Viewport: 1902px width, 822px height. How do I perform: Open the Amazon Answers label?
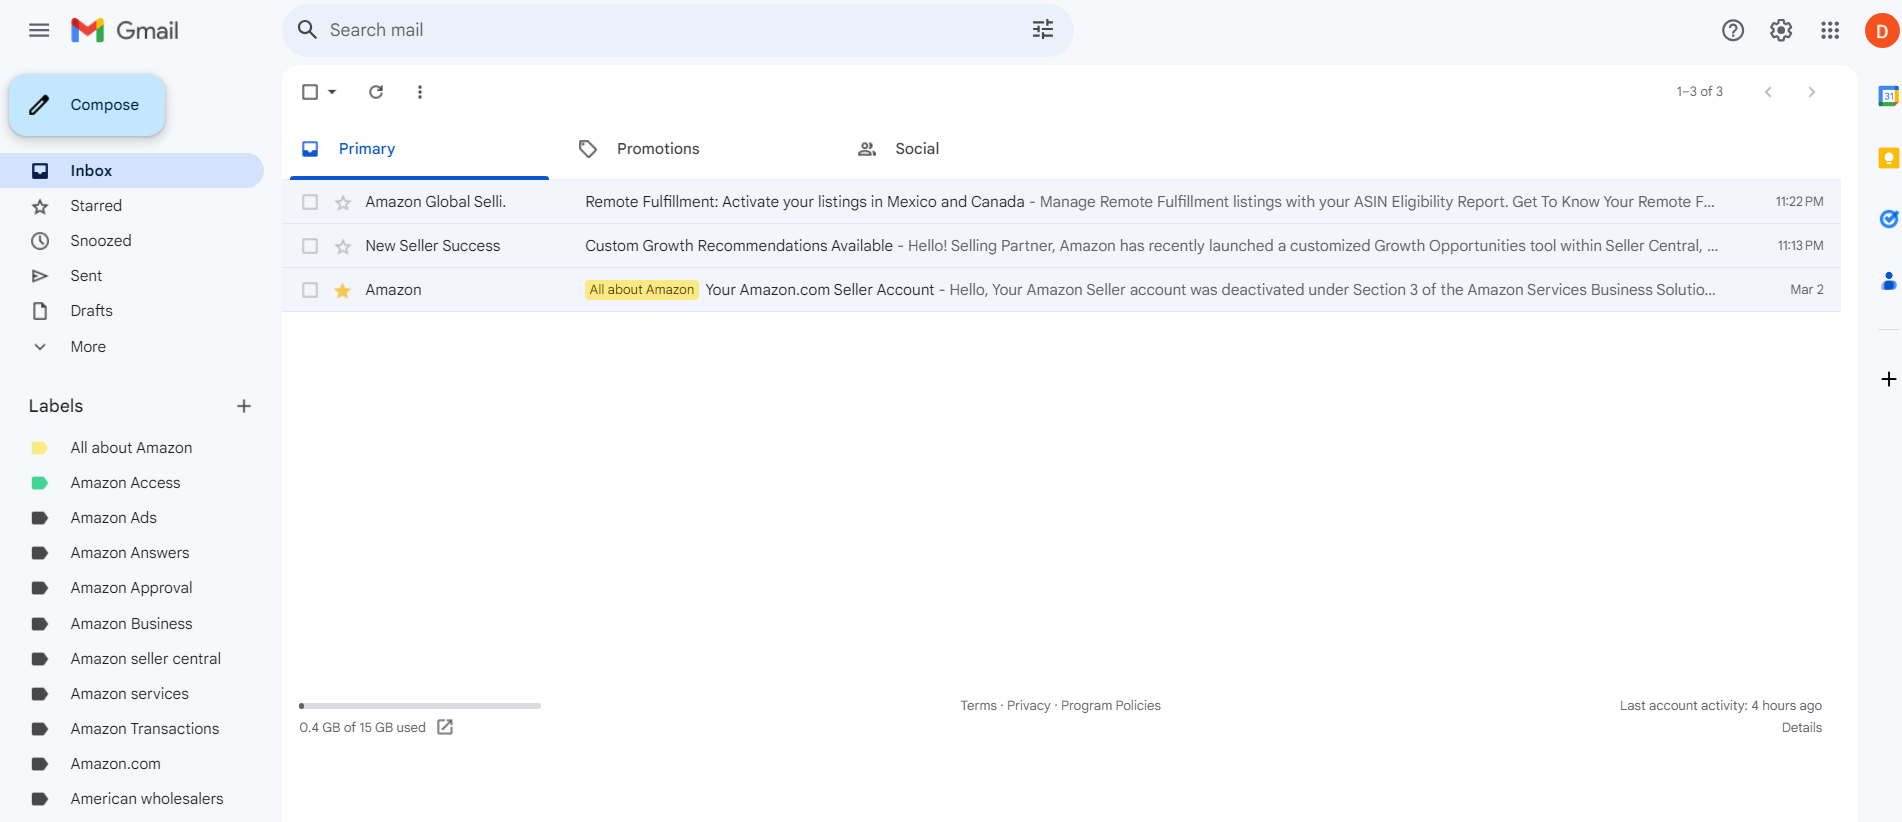click(x=132, y=553)
